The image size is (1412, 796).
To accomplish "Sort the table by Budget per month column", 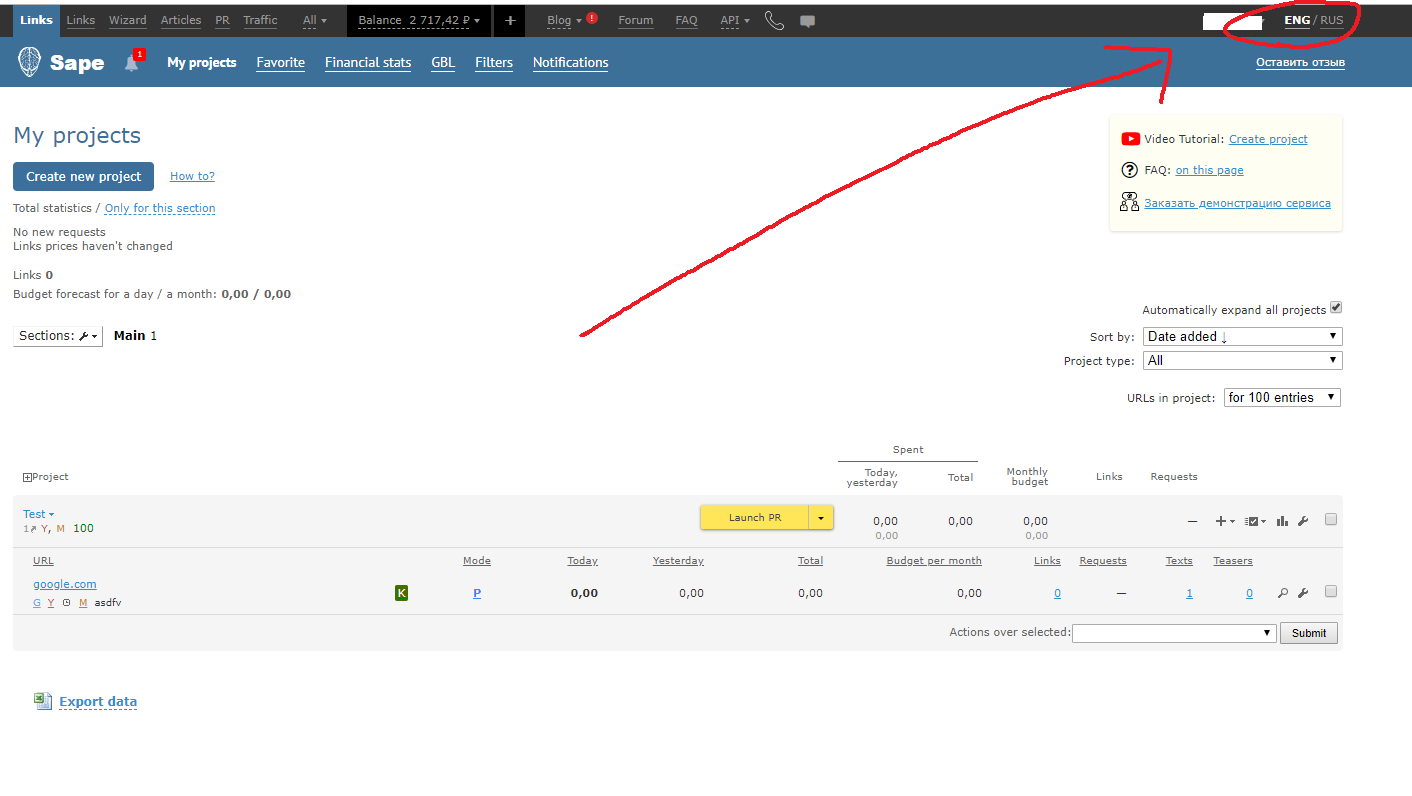I will tap(934, 561).
